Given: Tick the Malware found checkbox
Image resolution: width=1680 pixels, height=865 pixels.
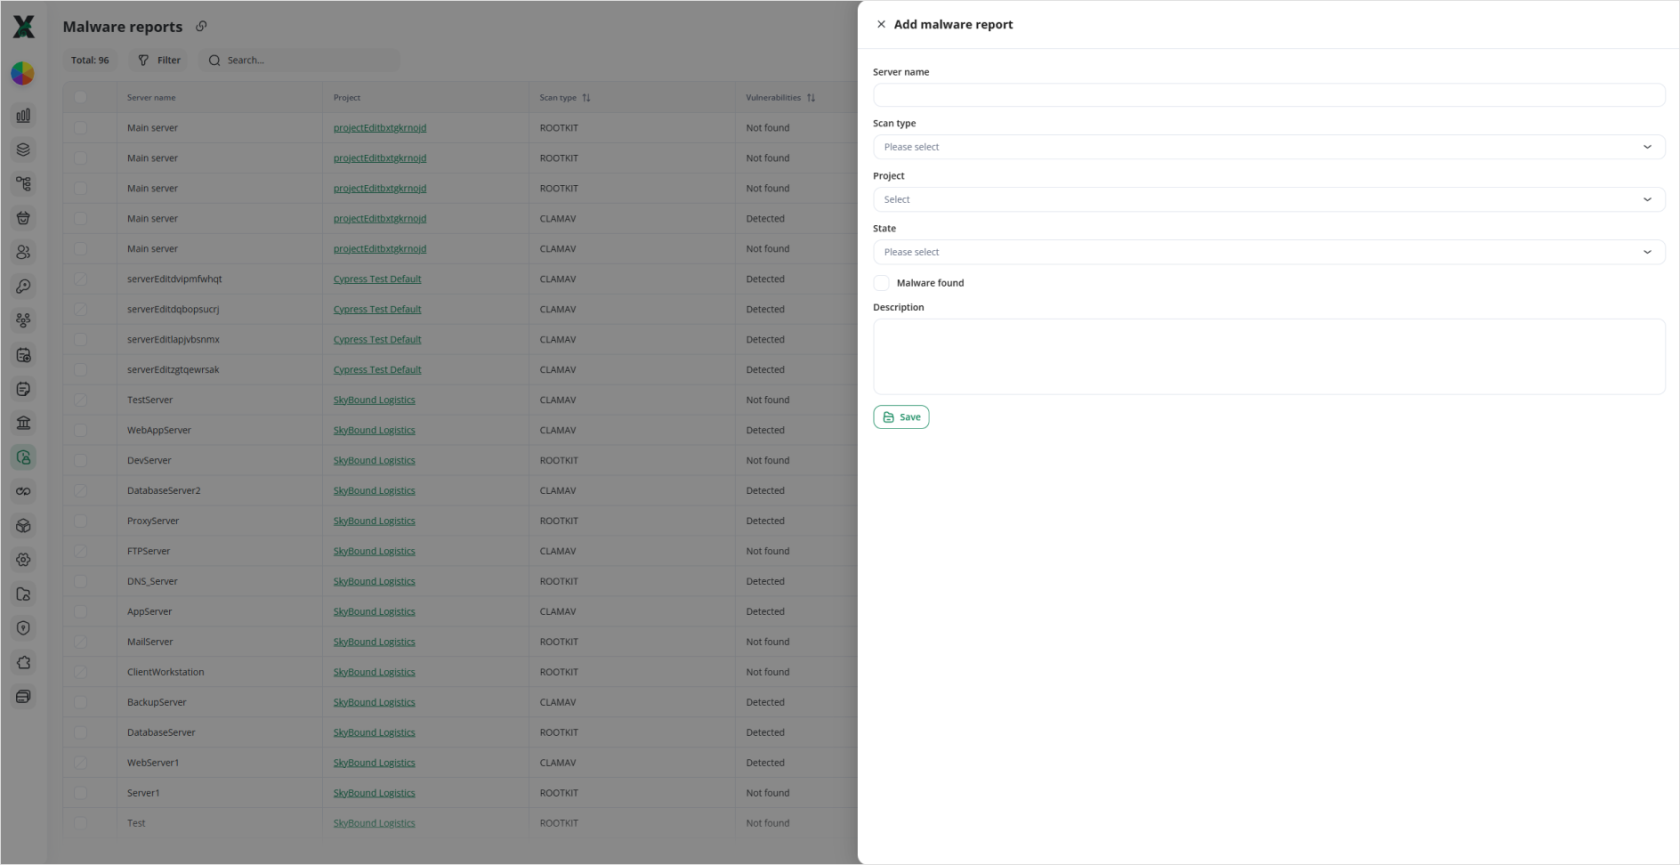Looking at the screenshot, I should pyautogui.click(x=881, y=283).
